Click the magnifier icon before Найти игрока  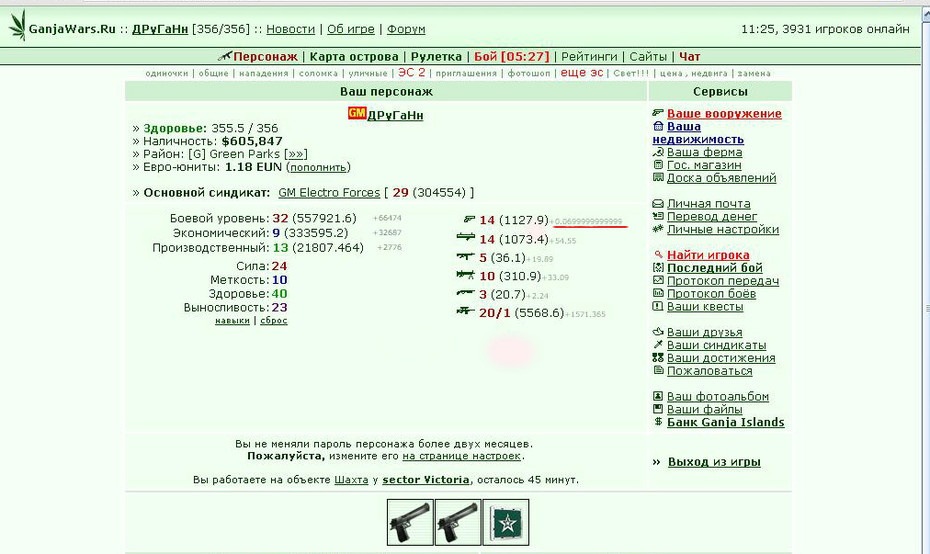pos(658,254)
